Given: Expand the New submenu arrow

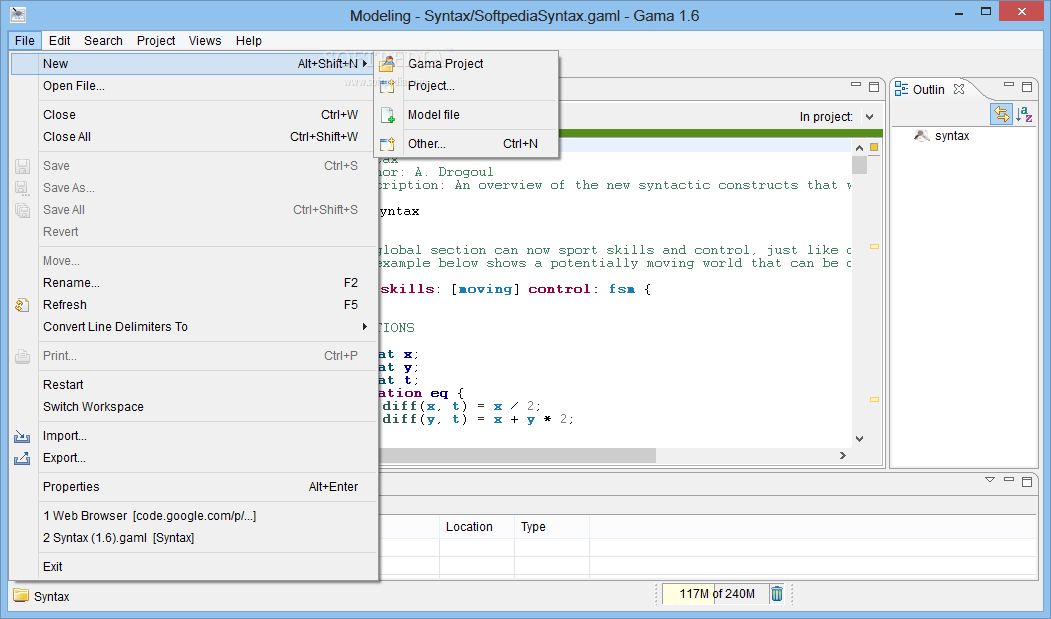Looking at the screenshot, I should tap(365, 64).
